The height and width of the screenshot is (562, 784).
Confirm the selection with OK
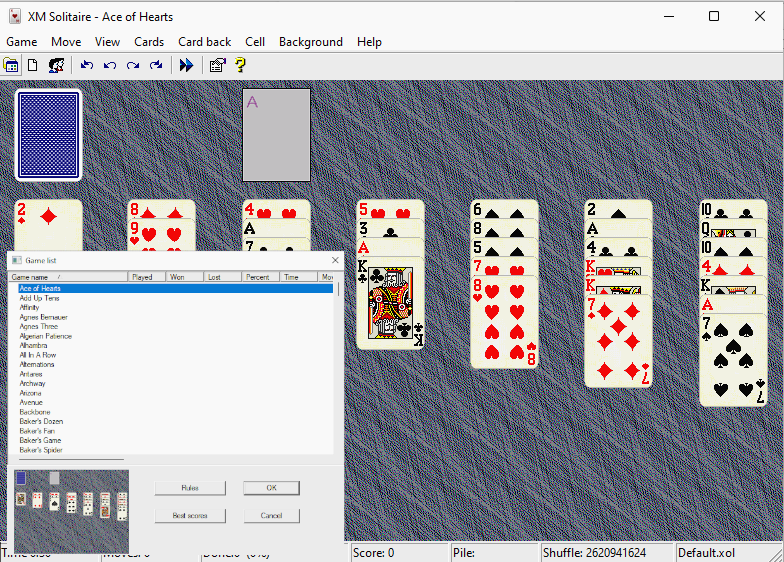[x=272, y=488]
